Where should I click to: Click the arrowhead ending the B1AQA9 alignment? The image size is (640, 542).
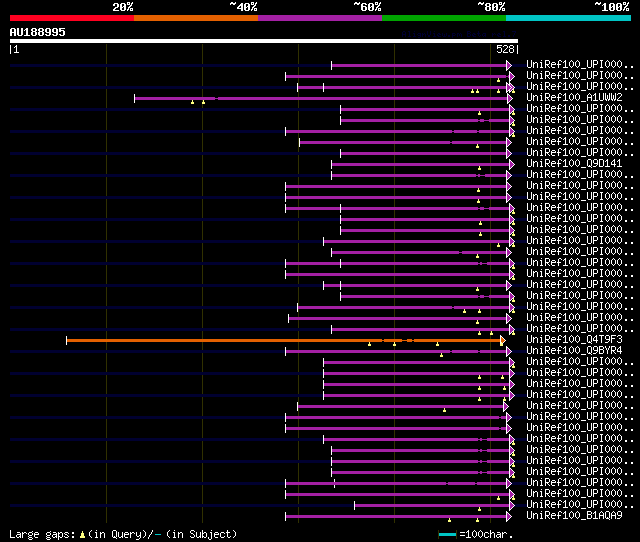509,517
